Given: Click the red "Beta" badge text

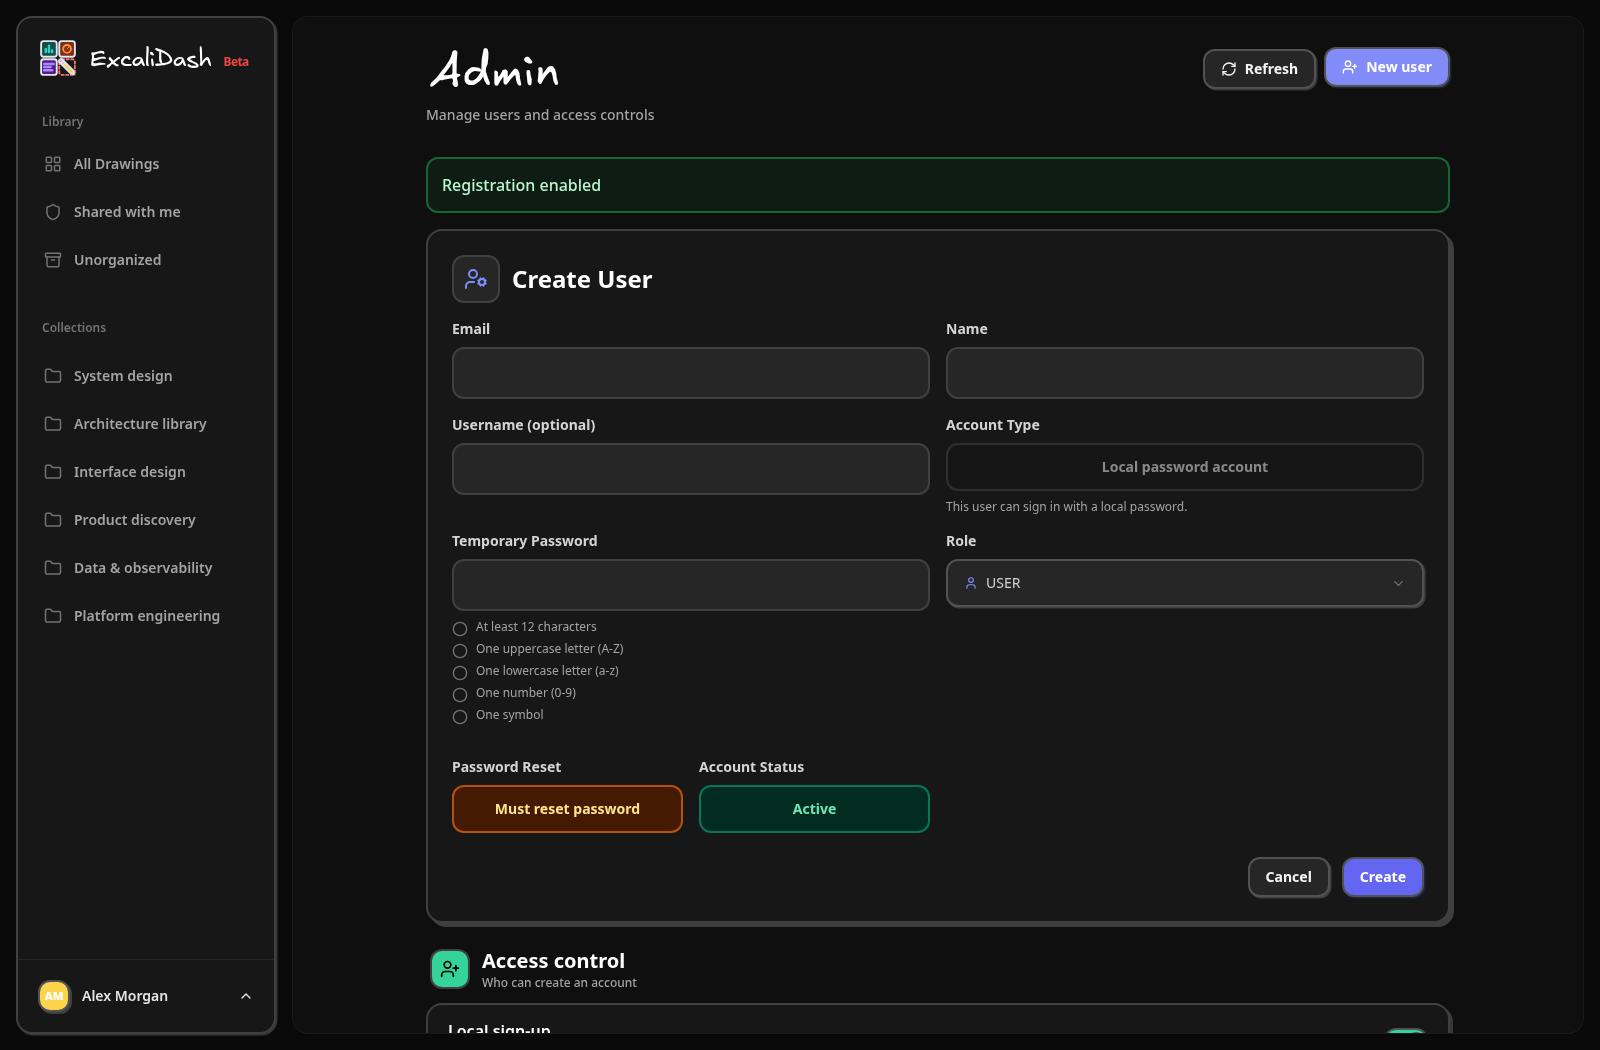Looking at the screenshot, I should pyautogui.click(x=236, y=62).
